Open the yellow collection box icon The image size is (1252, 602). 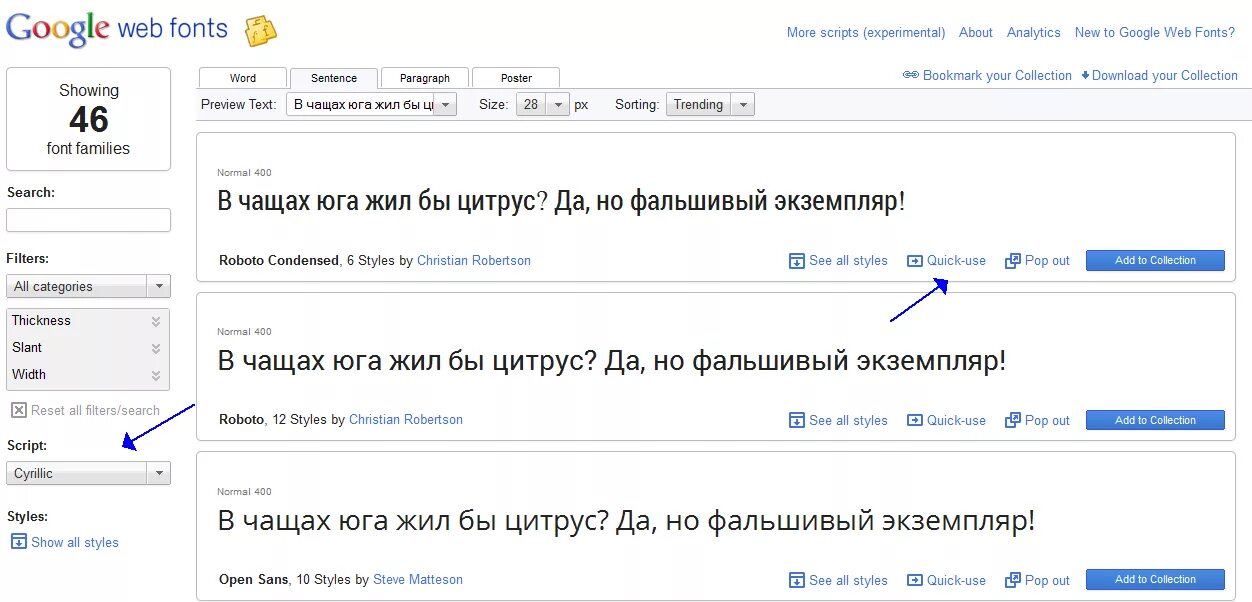(x=261, y=31)
